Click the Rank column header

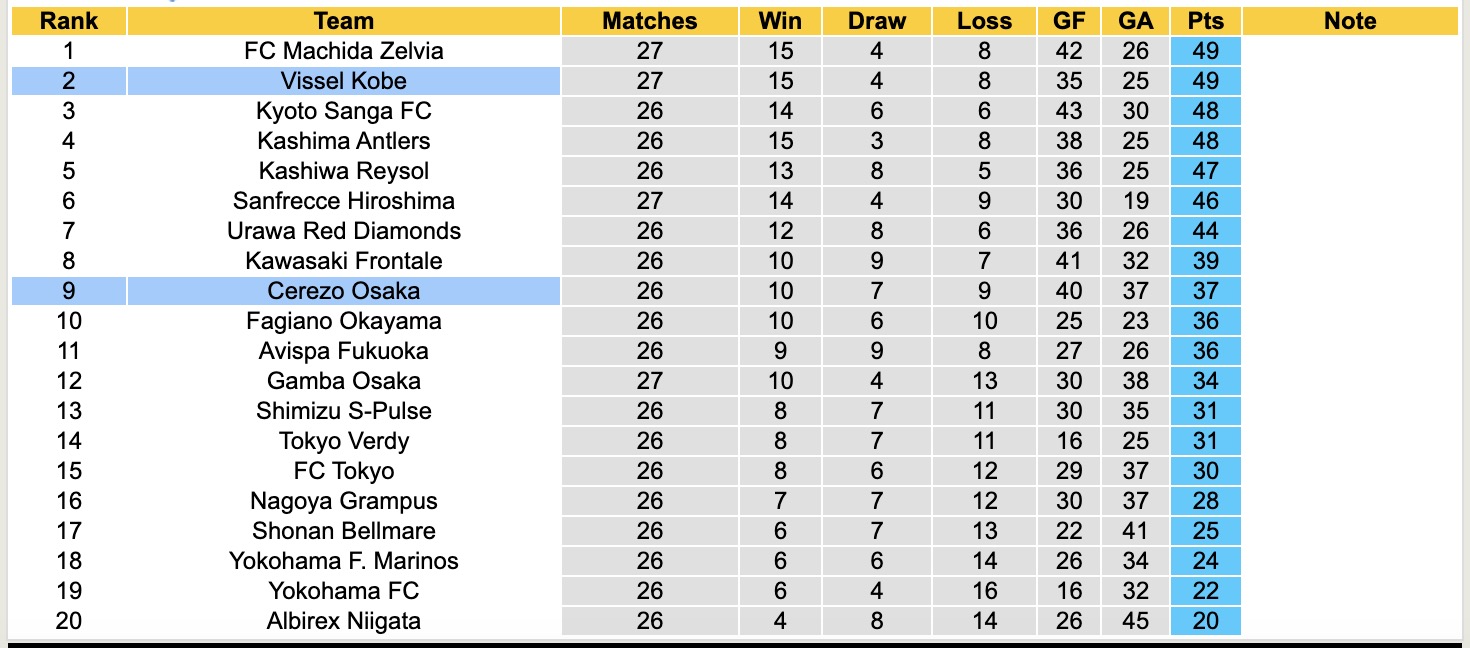pyautogui.click(x=69, y=21)
